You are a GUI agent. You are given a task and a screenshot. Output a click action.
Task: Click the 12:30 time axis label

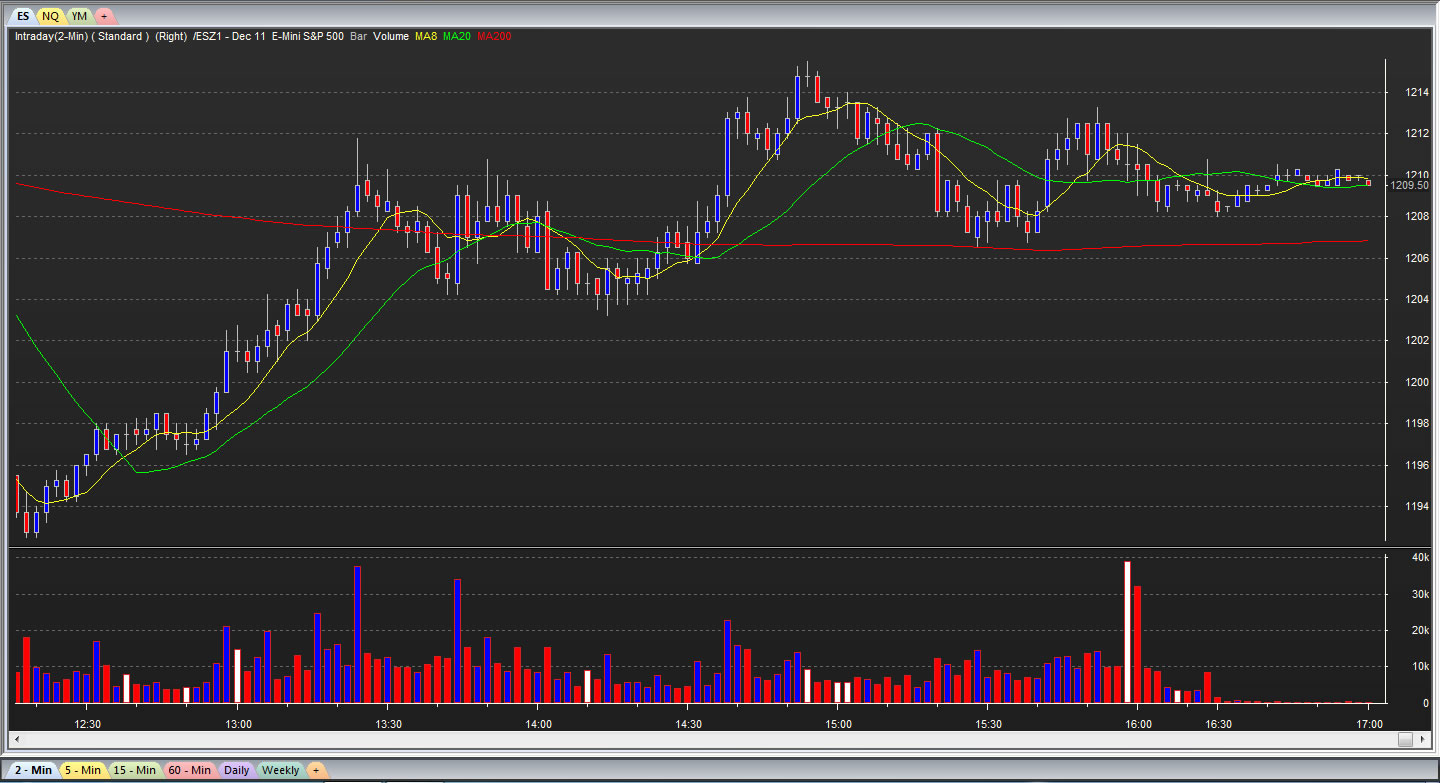click(88, 724)
